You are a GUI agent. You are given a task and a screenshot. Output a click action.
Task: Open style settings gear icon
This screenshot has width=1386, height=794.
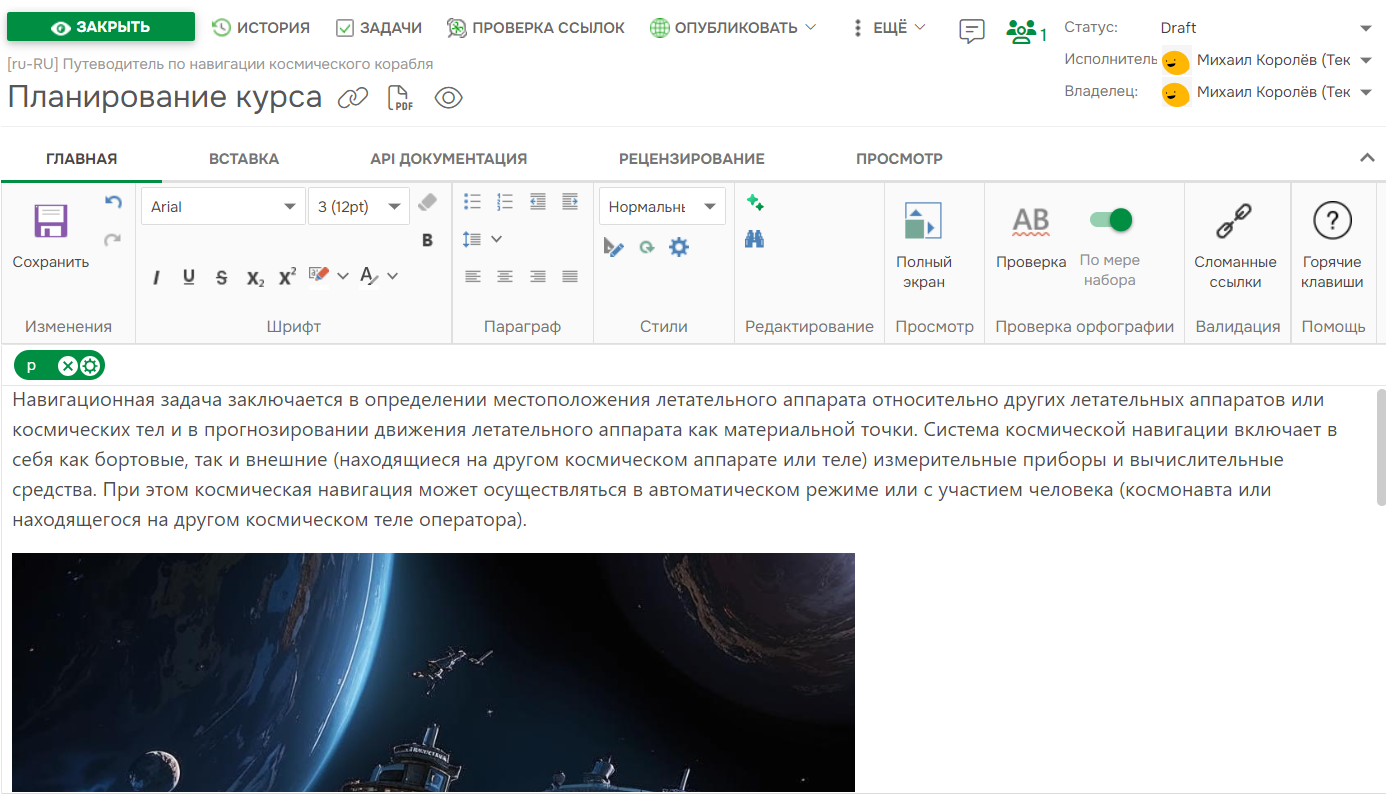pyautogui.click(x=679, y=247)
